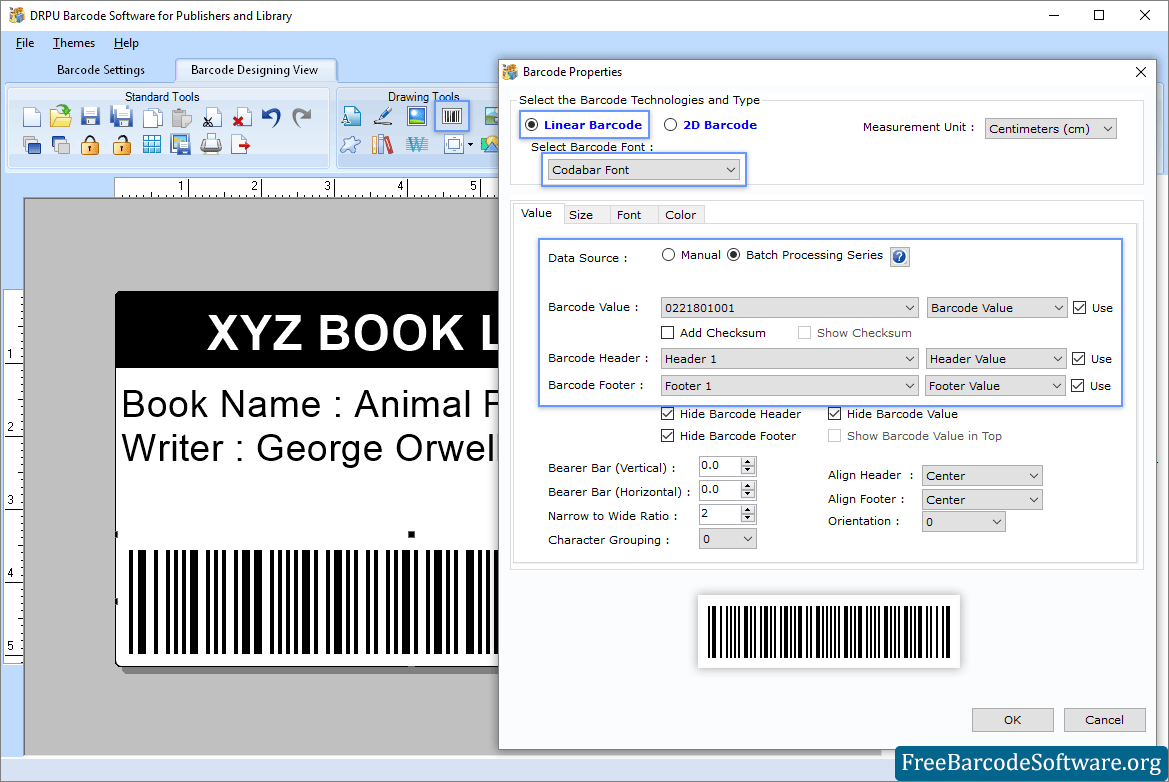
Task: Open Align Footer Center dropdown
Action: (983, 499)
